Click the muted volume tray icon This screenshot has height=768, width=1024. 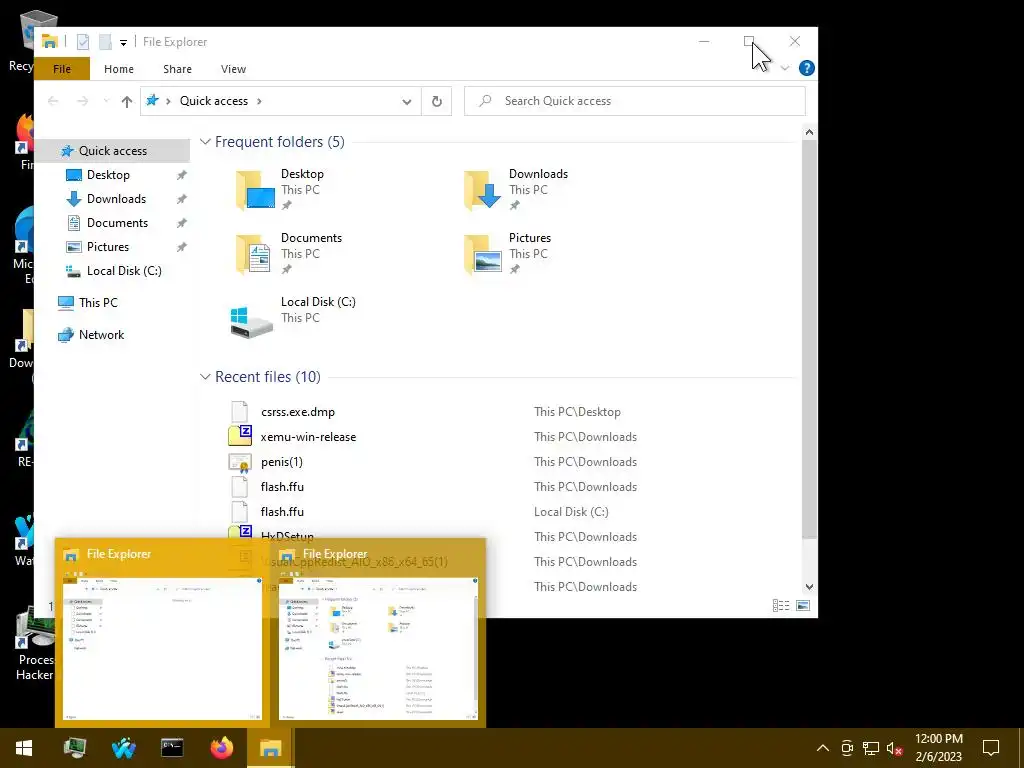(895, 748)
